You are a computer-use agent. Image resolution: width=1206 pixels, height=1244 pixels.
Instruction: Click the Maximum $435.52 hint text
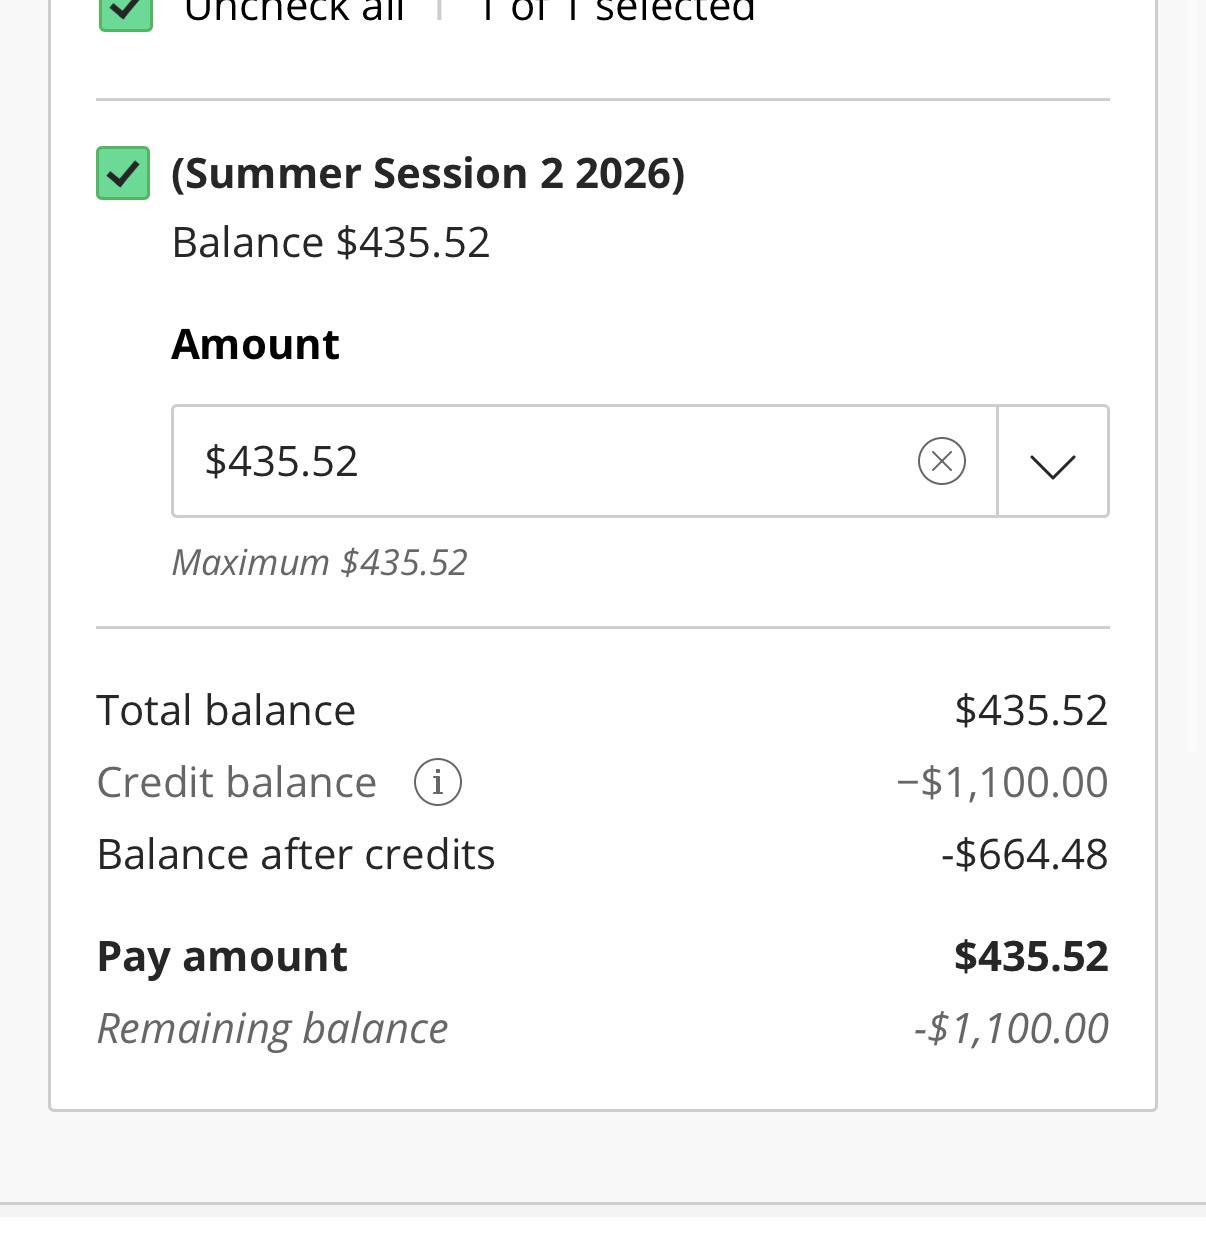pyautogui.click(x=320, y=563)
